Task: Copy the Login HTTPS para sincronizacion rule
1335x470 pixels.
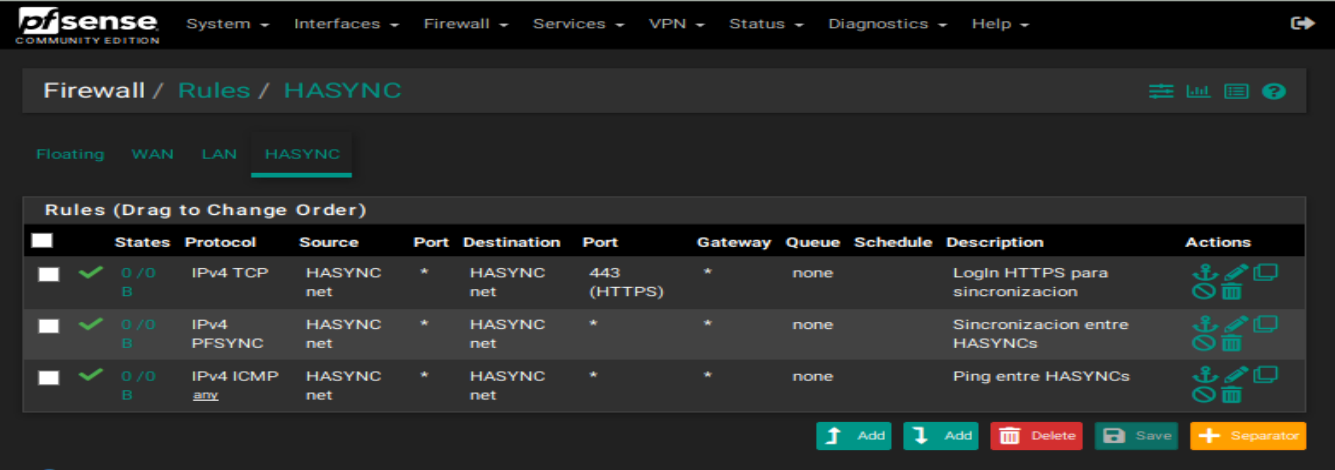Action: (x=1266, y=271)
